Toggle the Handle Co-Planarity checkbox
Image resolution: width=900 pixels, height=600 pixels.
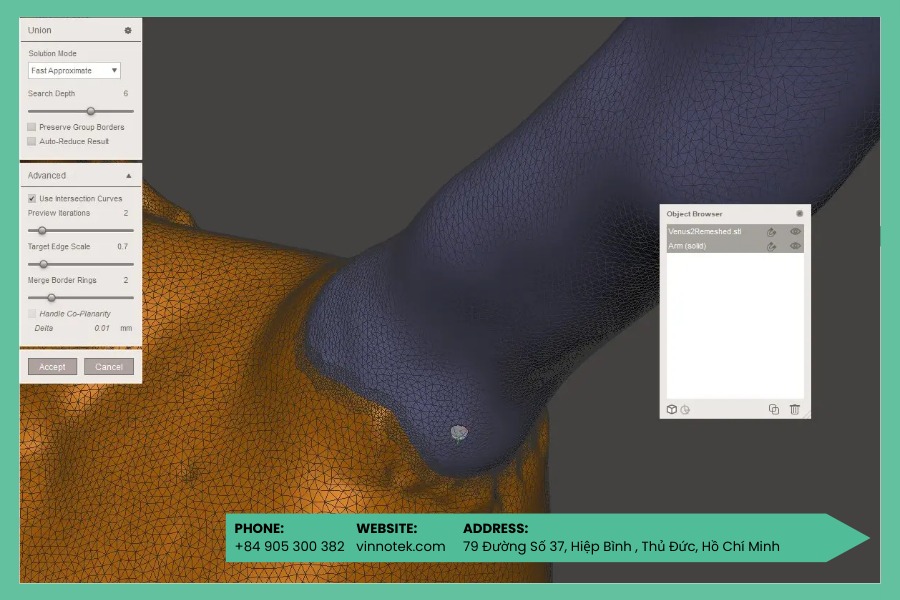(32, 313)
